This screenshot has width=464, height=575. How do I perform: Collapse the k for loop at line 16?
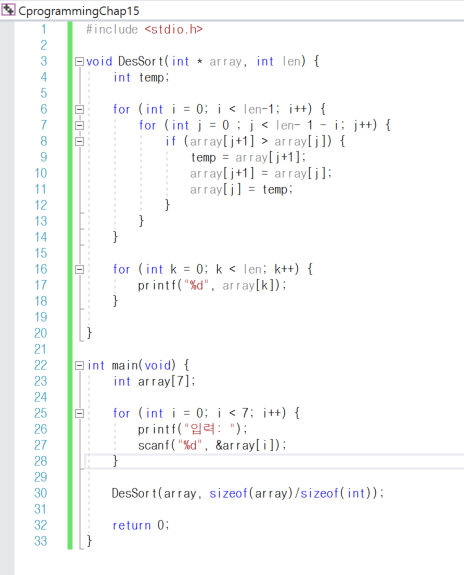[79, 270]
